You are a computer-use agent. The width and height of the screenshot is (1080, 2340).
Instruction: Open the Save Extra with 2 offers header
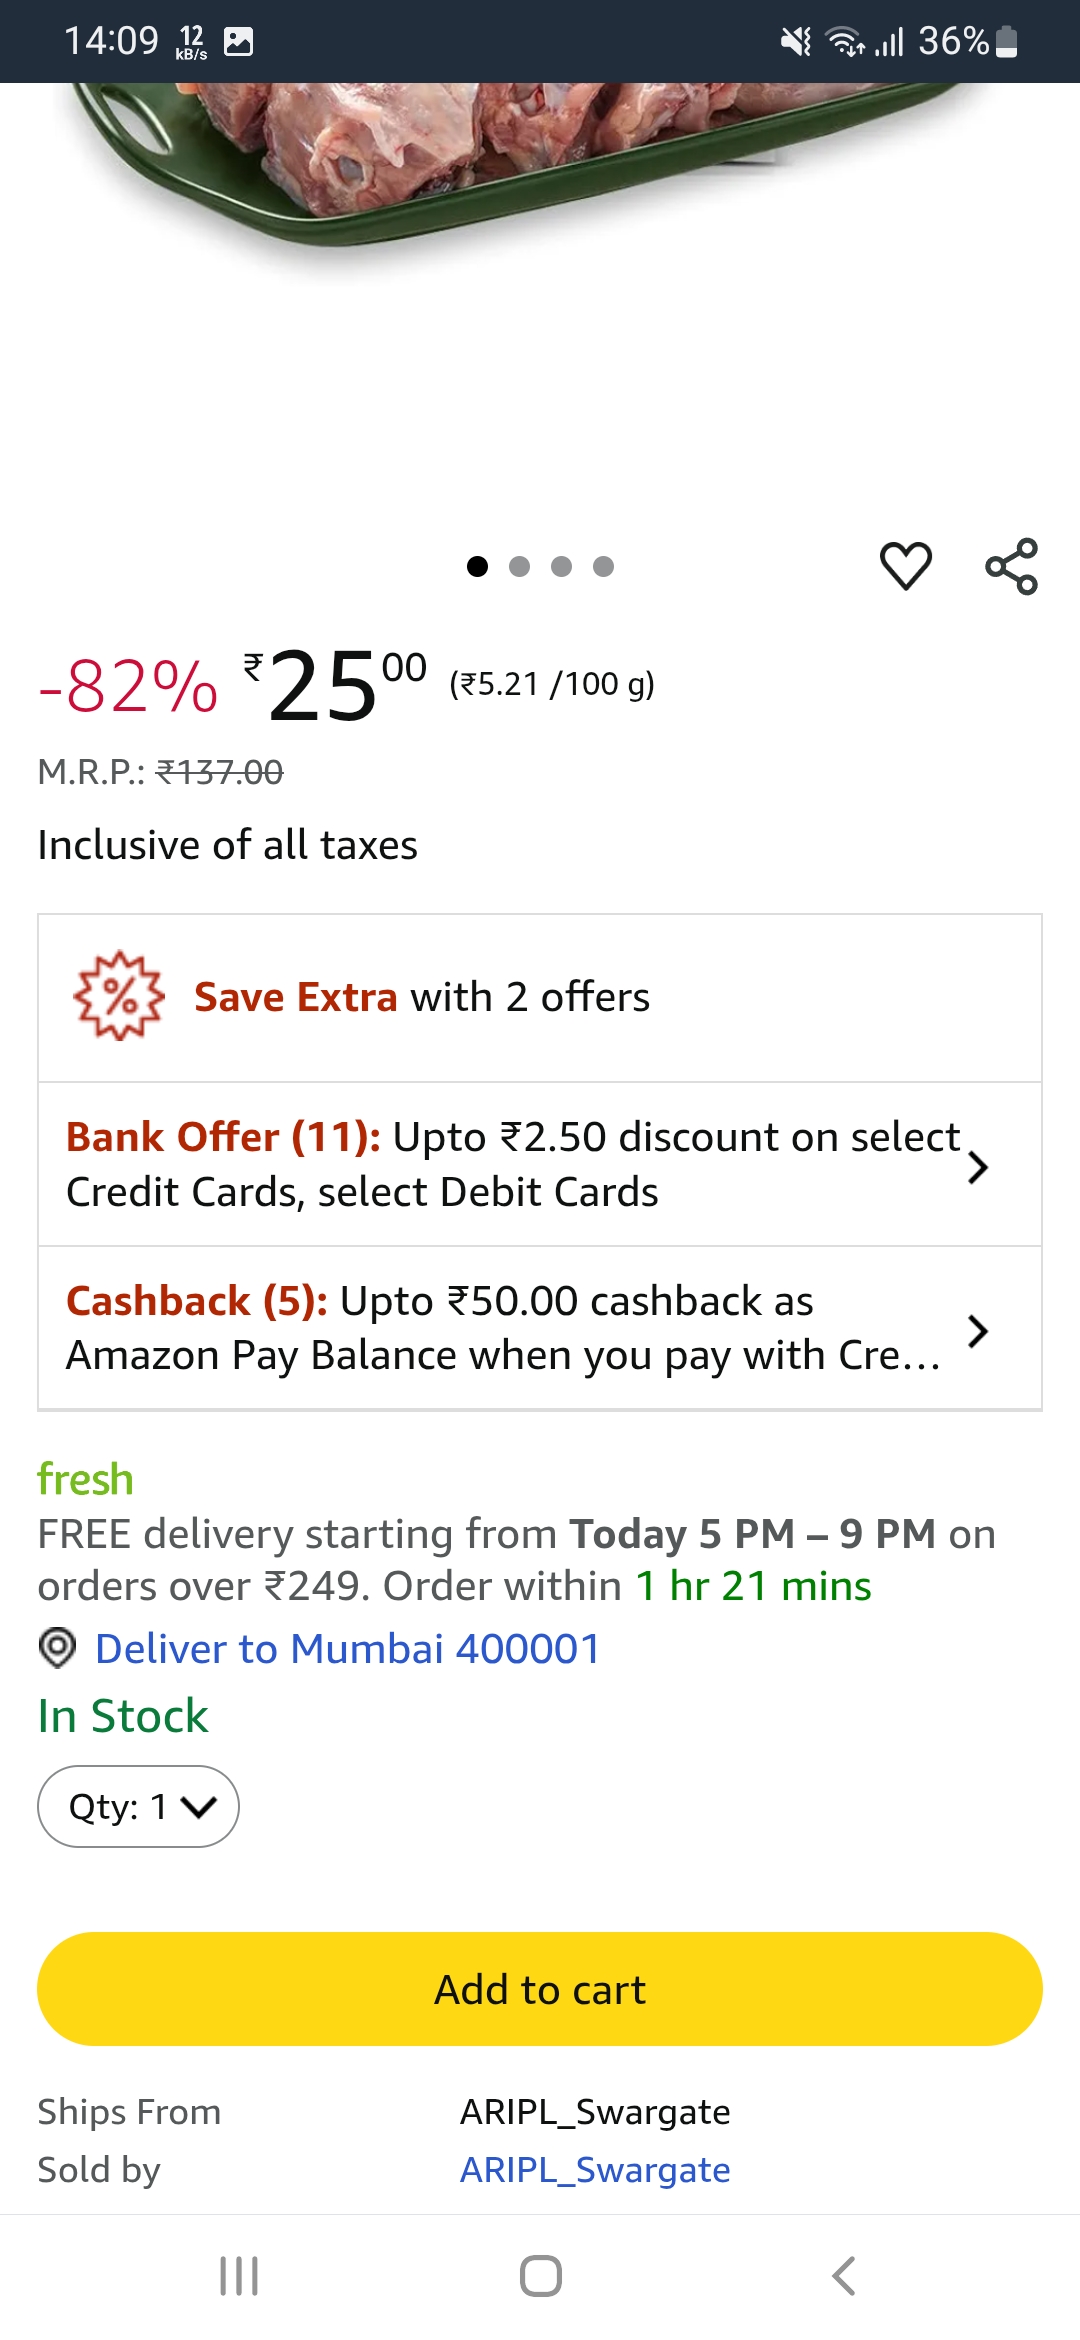pyautogui.click(x=422, y=998)
